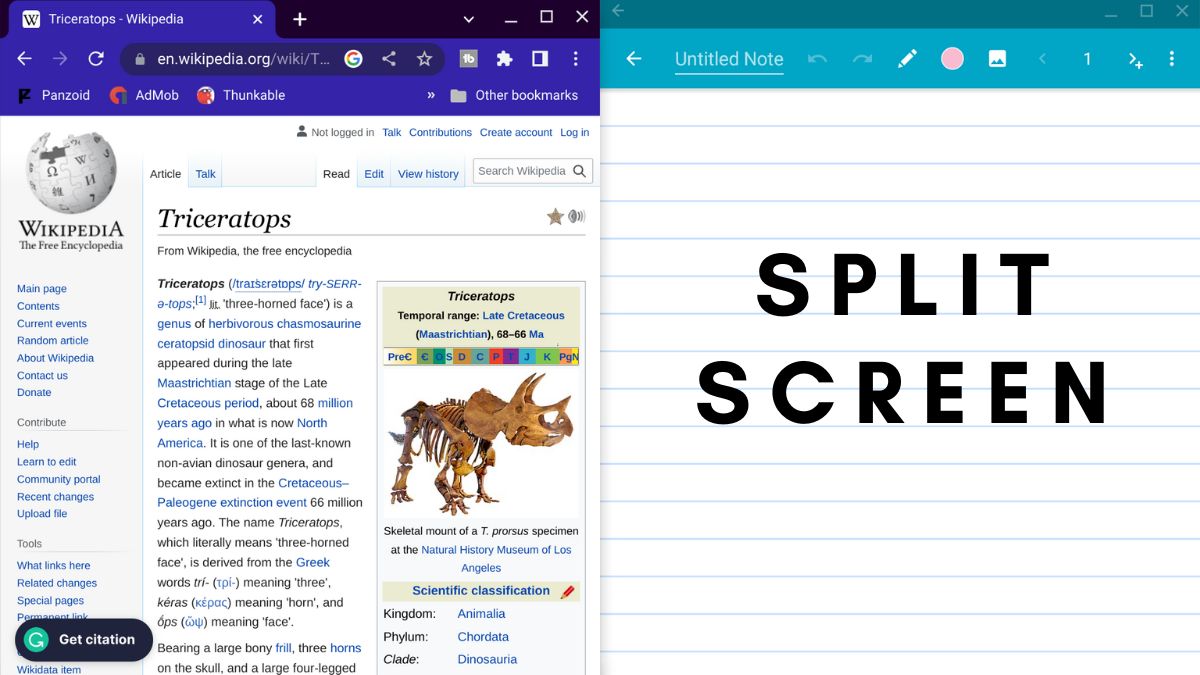
Task: Reload the Wikipedia page
Action: tap(96, 59)
